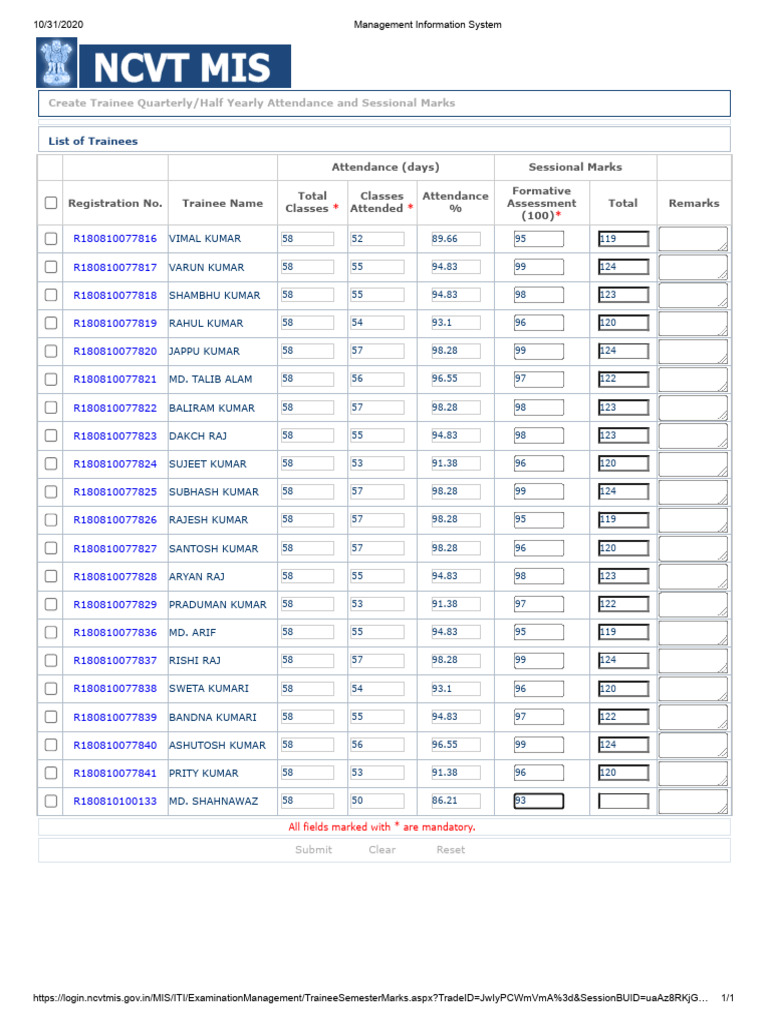Select checkbox for SHAMBHU KUMAR row

coord(51,295)
